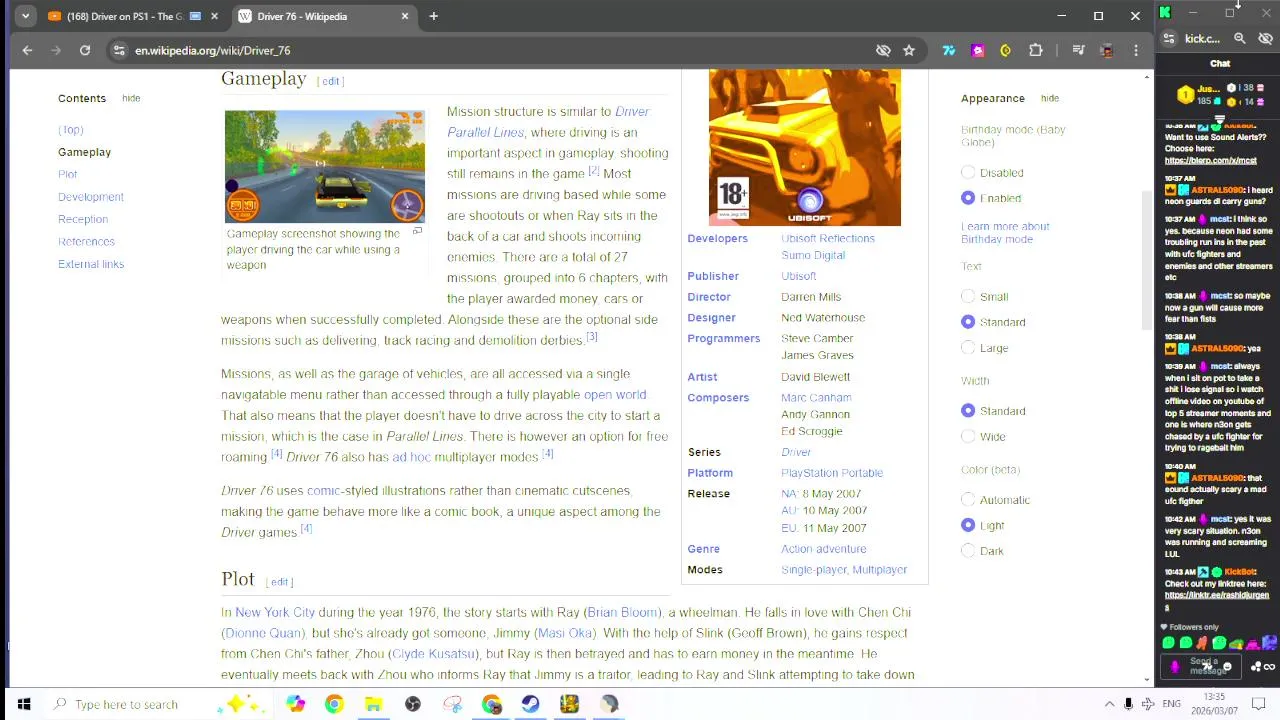The height and width of the screenshot is (720, 1280).
Task: Jump to External links in Contents
Action: [x=91, y=264]
